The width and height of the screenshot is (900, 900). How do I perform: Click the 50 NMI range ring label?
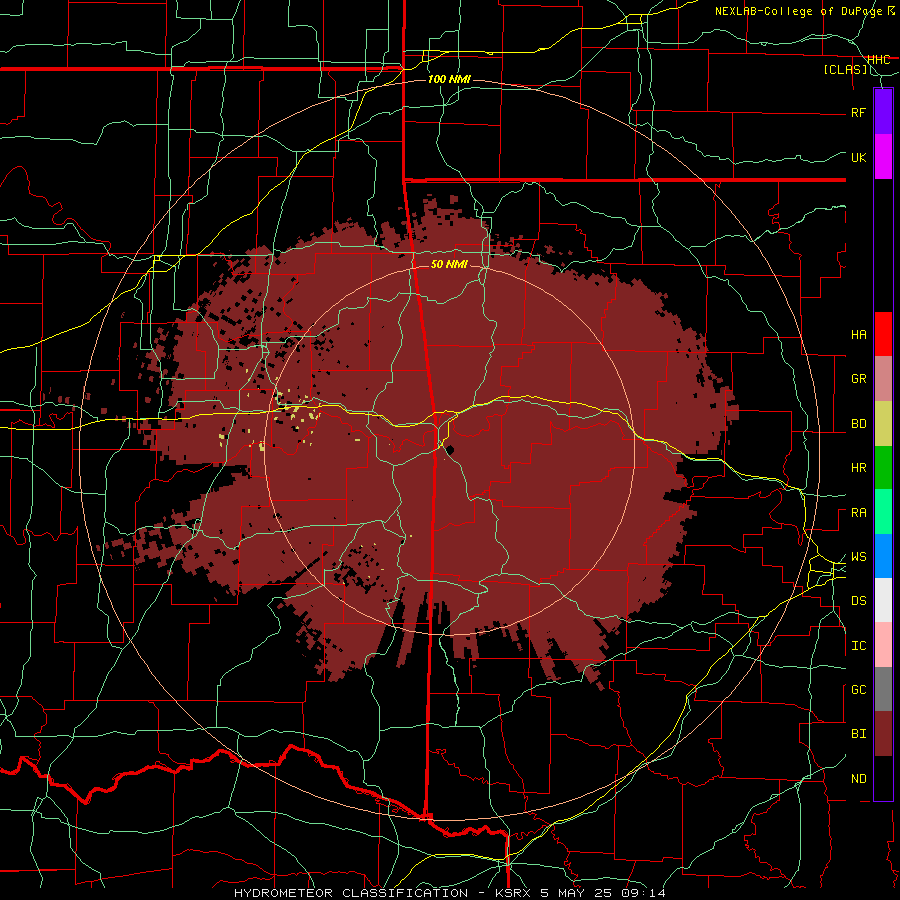pyautogui.click(x=449, y=264)
